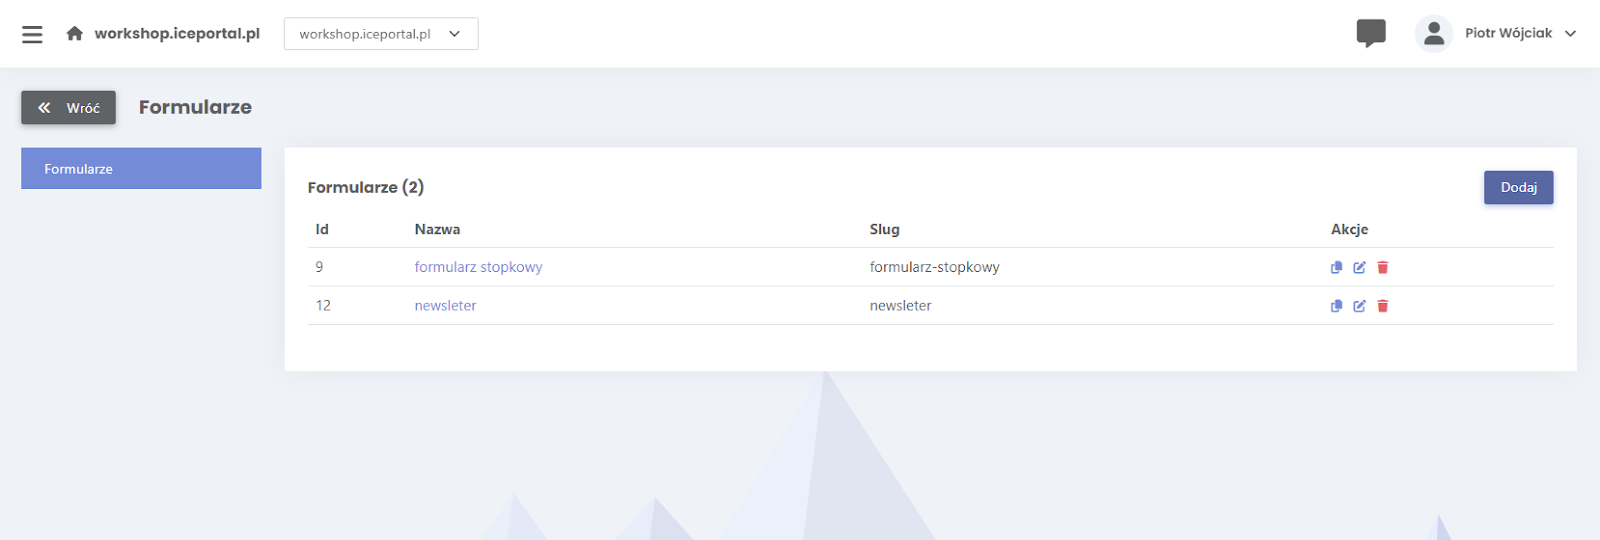The image size is (1600, 540).
Task: Open the formularz stopkowy link
Action: pyautogui.click(x=478, y=267)
